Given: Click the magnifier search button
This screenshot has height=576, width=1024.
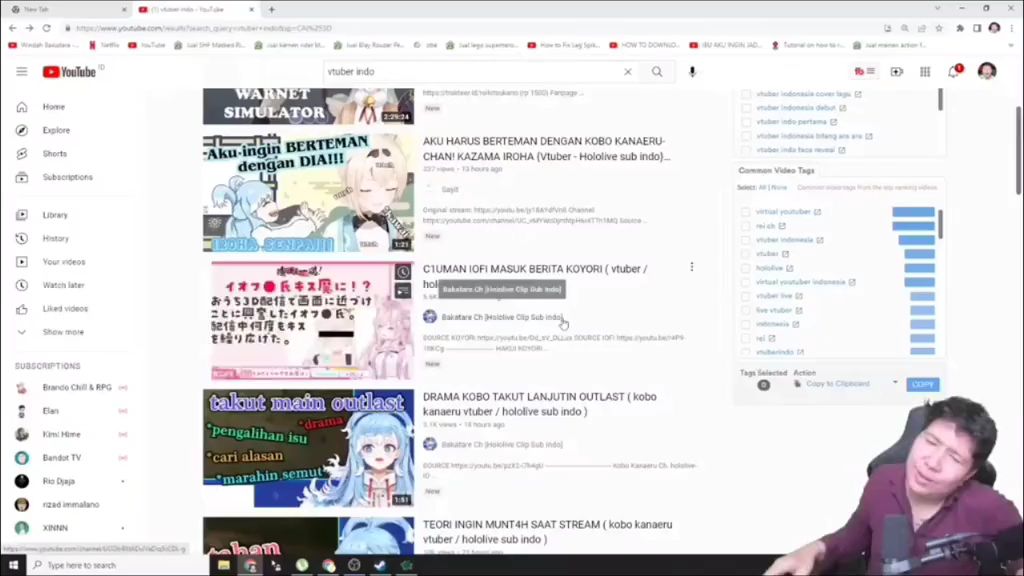Looking at the screenshot, I should pyautogui.click(x=657, y=72).
